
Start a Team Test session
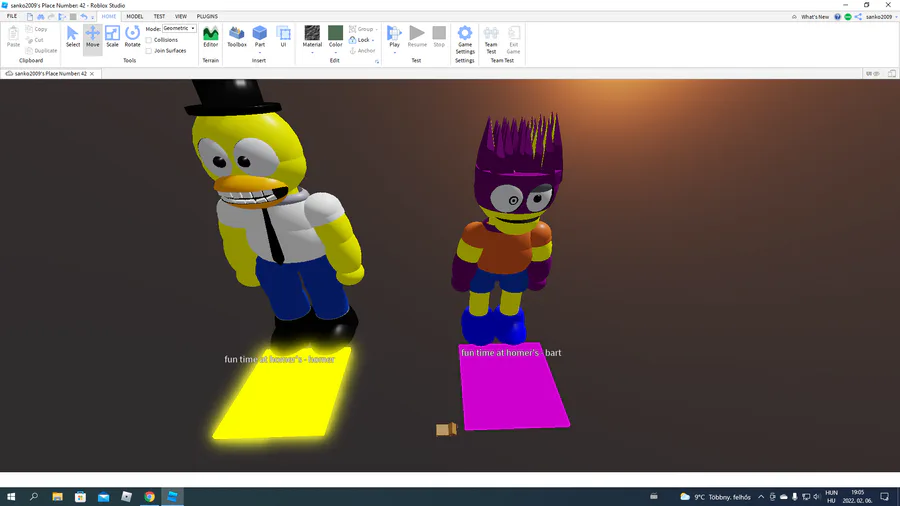pyautogui.click(x=491, y=40)
